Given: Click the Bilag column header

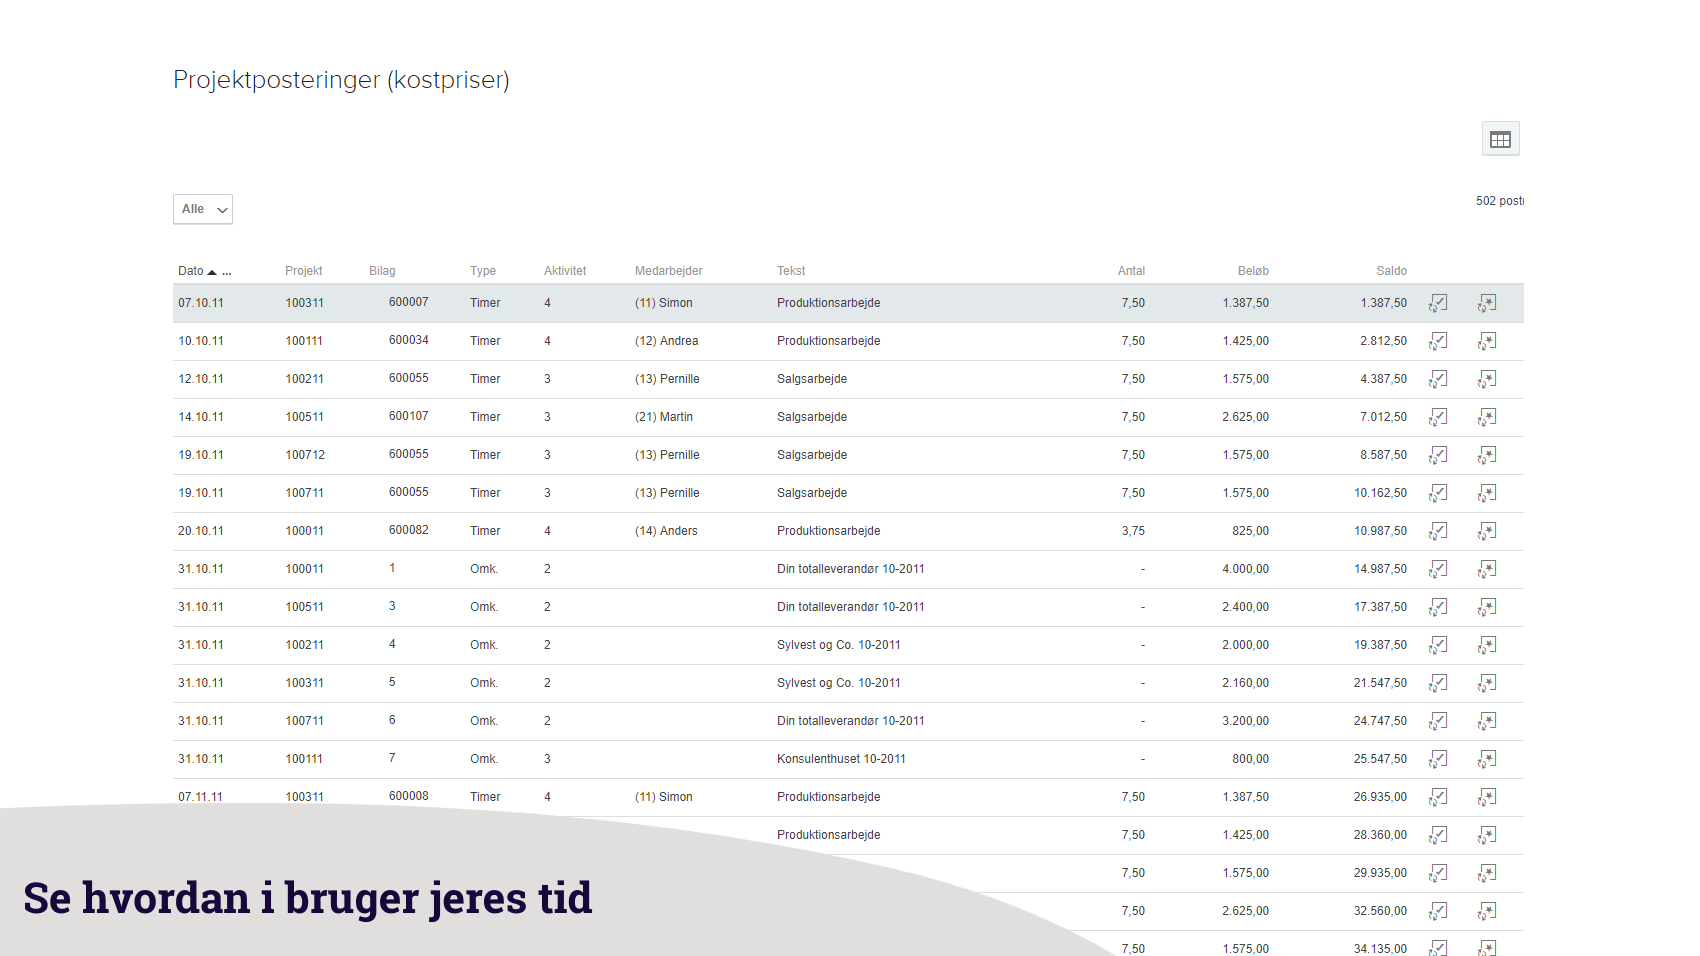Looking at the screenshot, I should click(x=382, y=271).
